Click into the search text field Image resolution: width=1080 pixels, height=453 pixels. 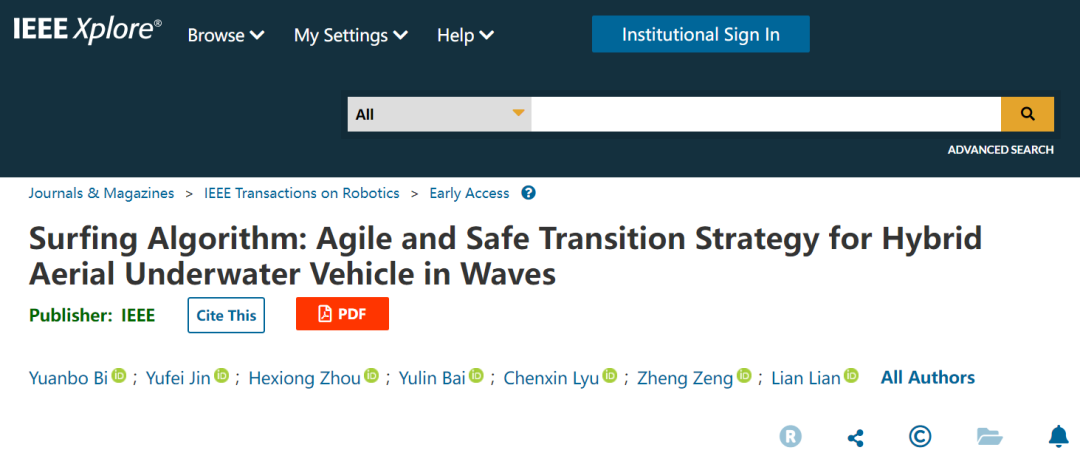tap(765, 114)
